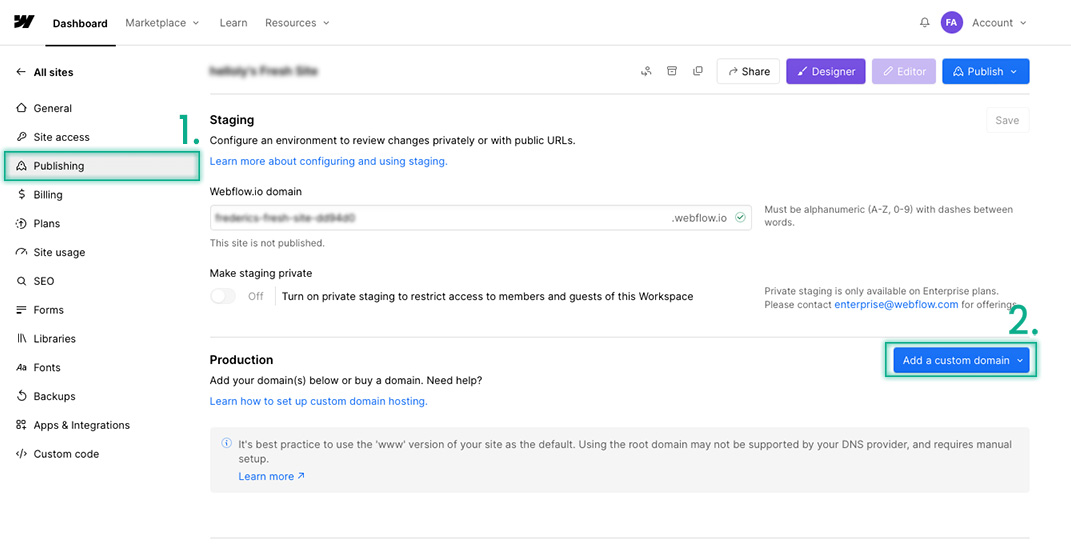Expand the Marketplace dropdown
This screenshot has width=1071, height=544.
click(x=163, y=23)
